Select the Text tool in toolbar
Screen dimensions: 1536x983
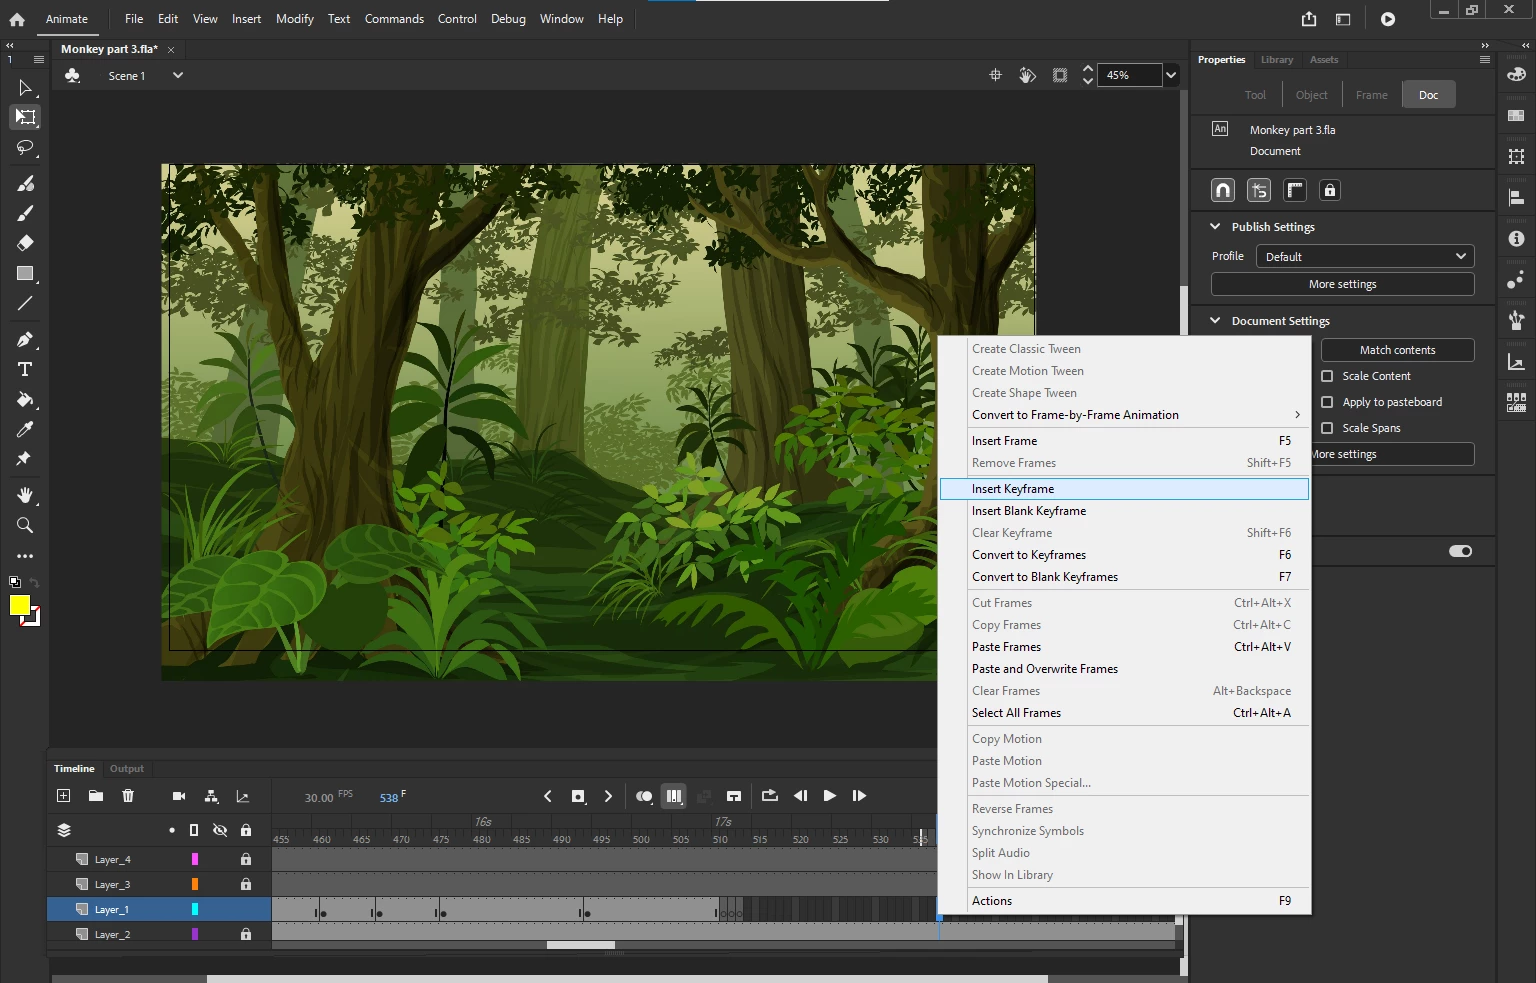click(25, 370)
